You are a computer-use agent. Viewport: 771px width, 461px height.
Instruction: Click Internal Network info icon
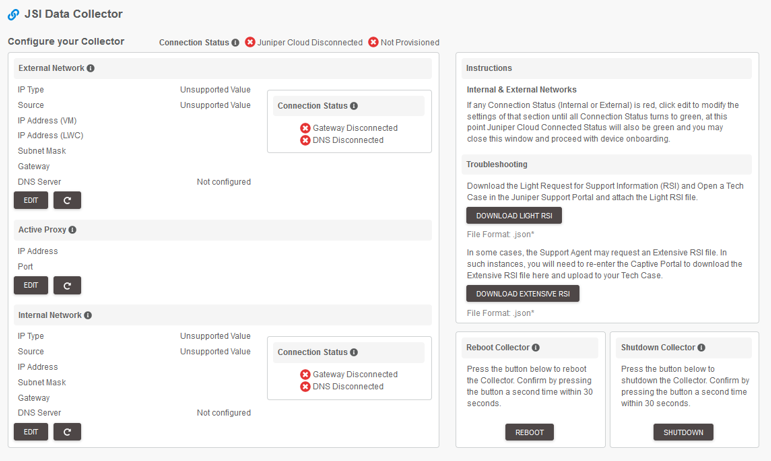(x=89, y=316)
